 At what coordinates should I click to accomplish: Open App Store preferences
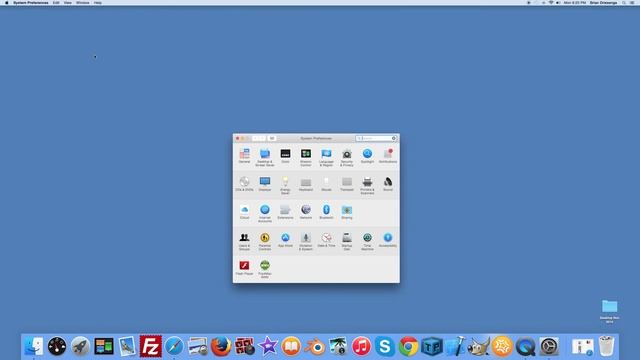(x=285, y=240)
